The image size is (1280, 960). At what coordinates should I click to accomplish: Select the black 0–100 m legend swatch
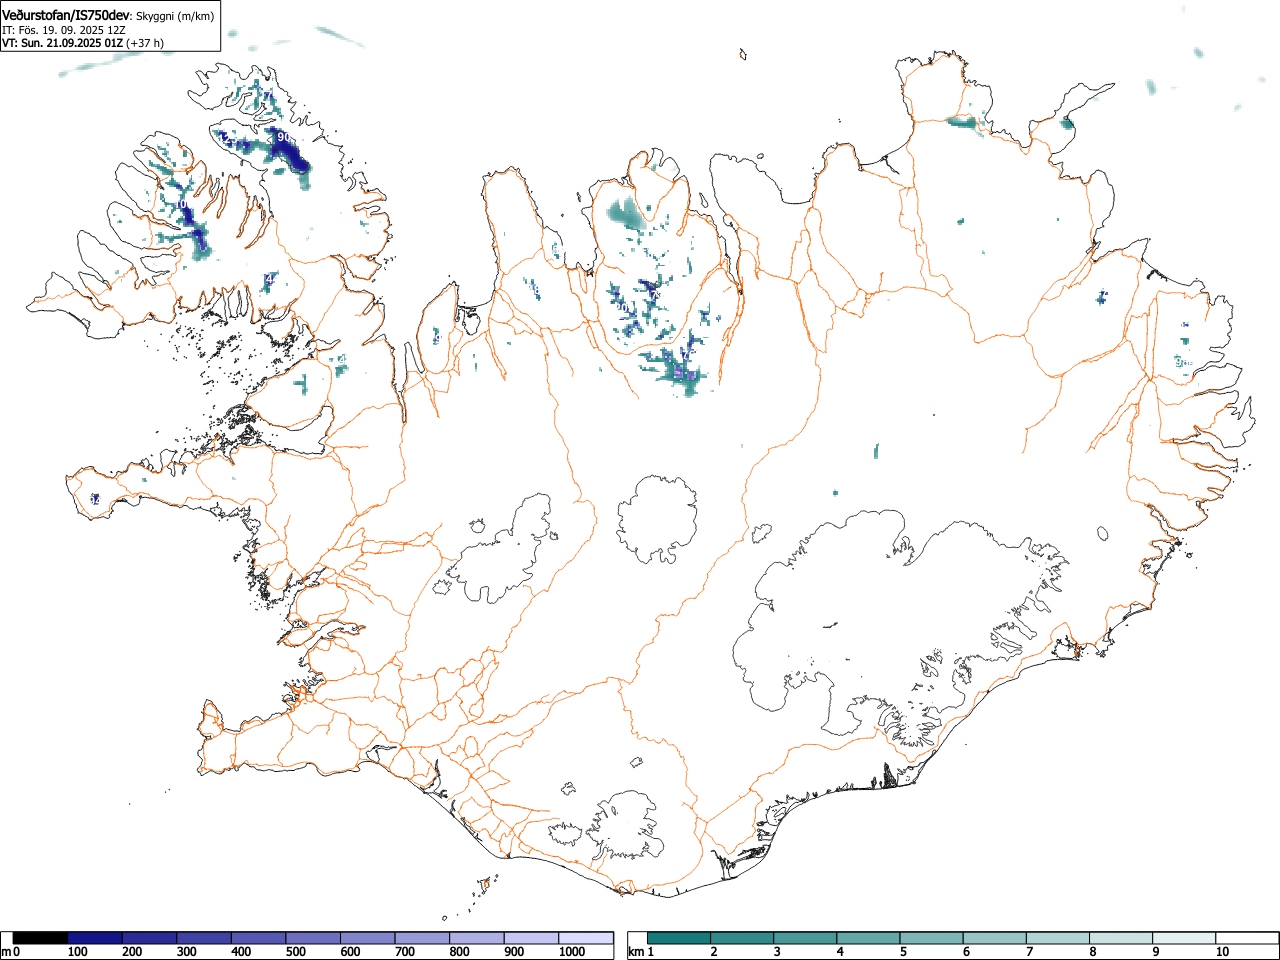[40, 938]
